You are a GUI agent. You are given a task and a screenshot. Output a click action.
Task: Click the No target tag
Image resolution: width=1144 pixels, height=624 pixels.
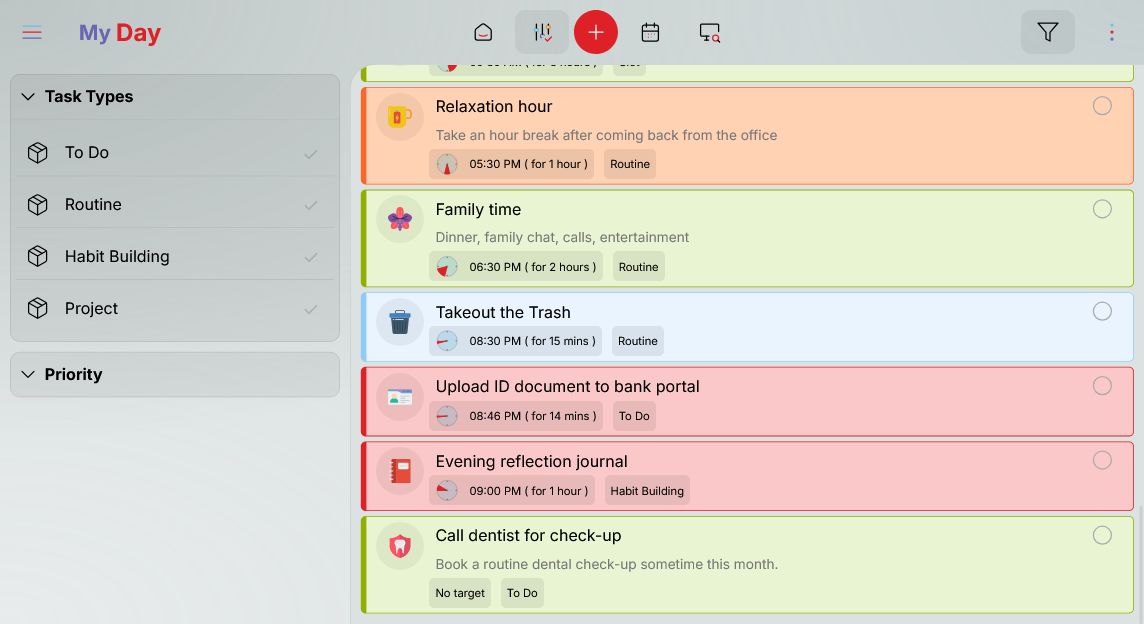coord(460,593)
